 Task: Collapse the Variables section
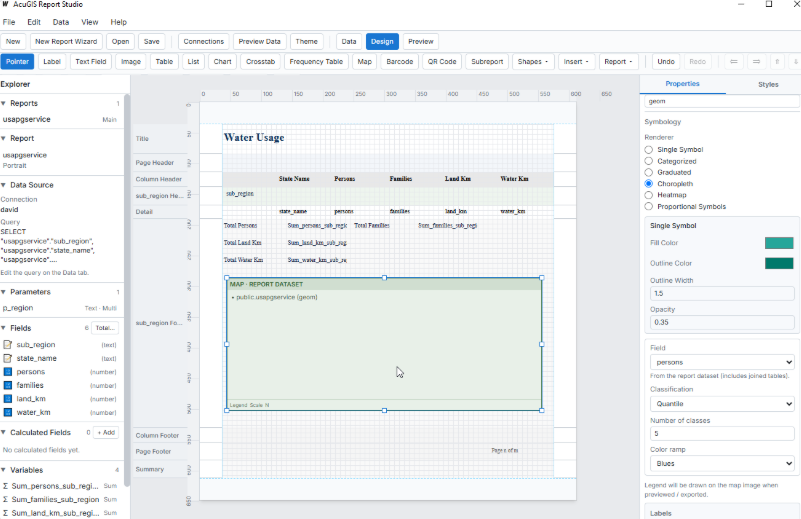click(4, 470)
